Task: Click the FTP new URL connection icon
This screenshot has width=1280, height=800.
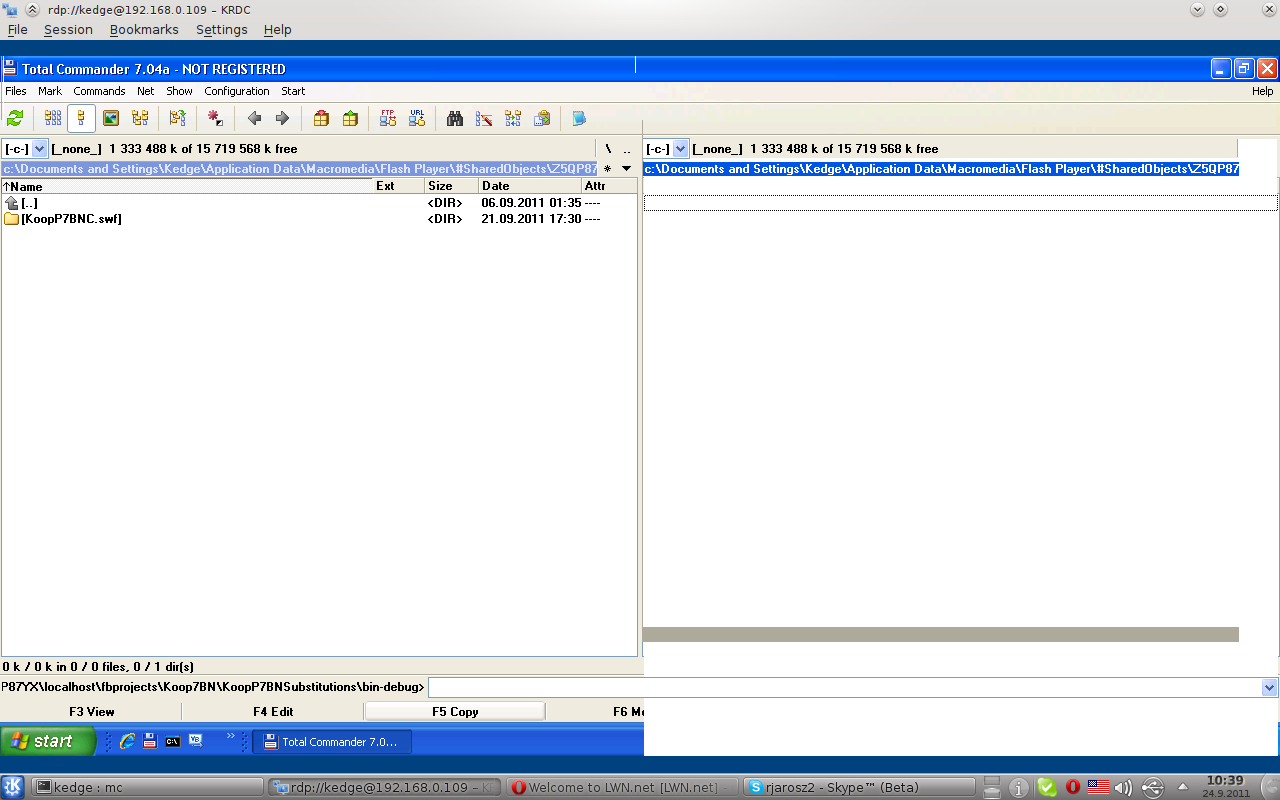Action: click(x=417, y=119)
